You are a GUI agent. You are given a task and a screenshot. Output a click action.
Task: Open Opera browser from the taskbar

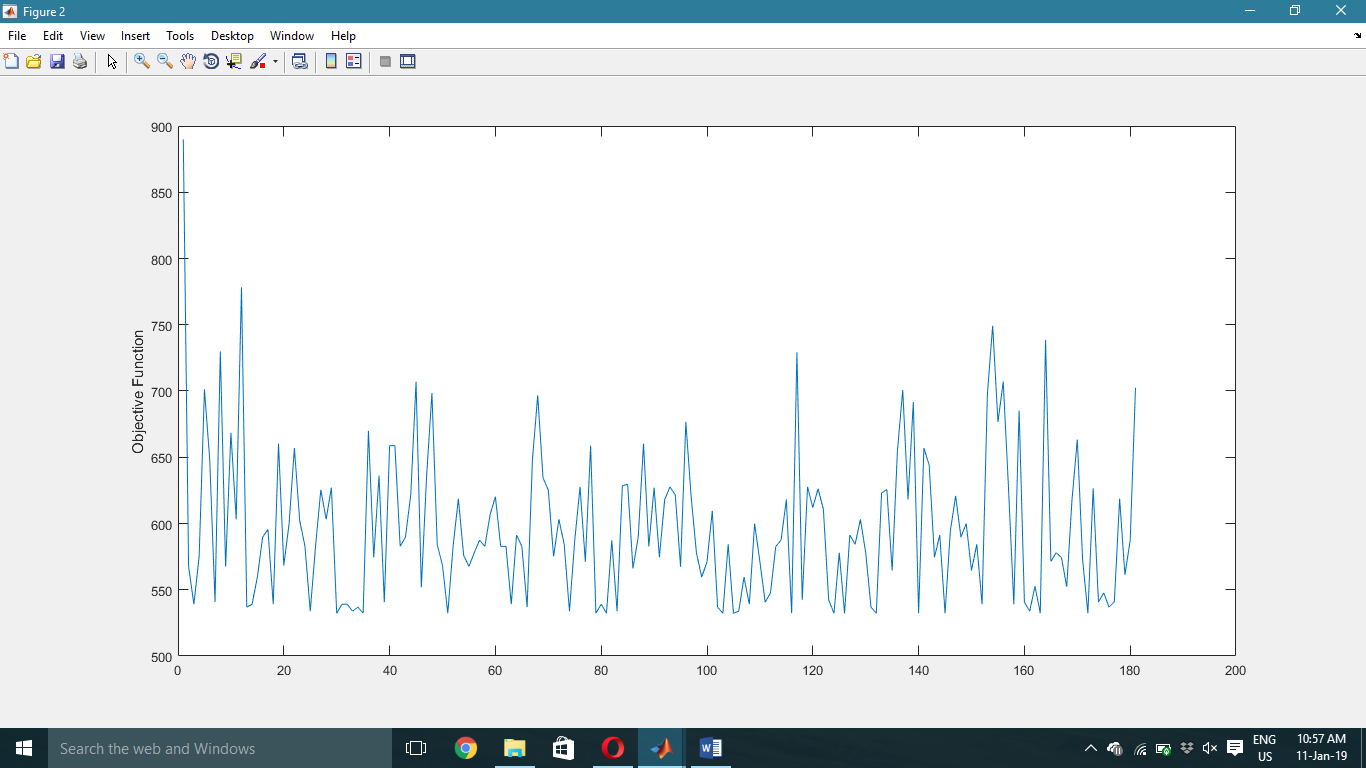613,748
